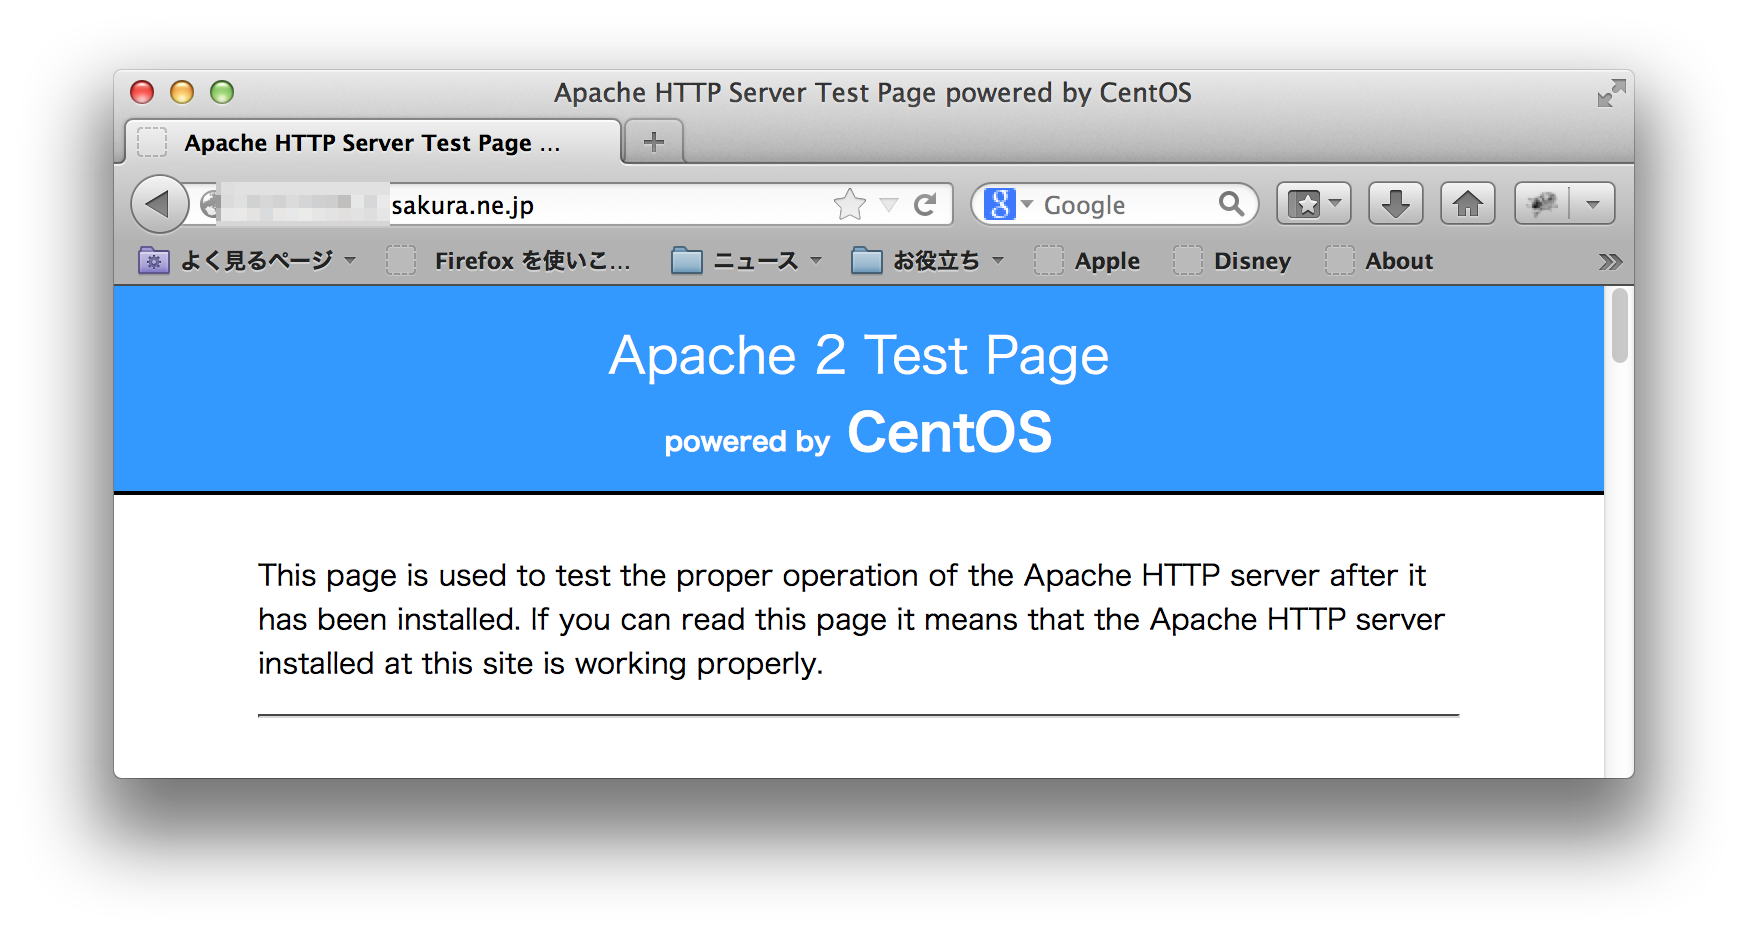Open the bookmarks menu button

coord(1314,204)
